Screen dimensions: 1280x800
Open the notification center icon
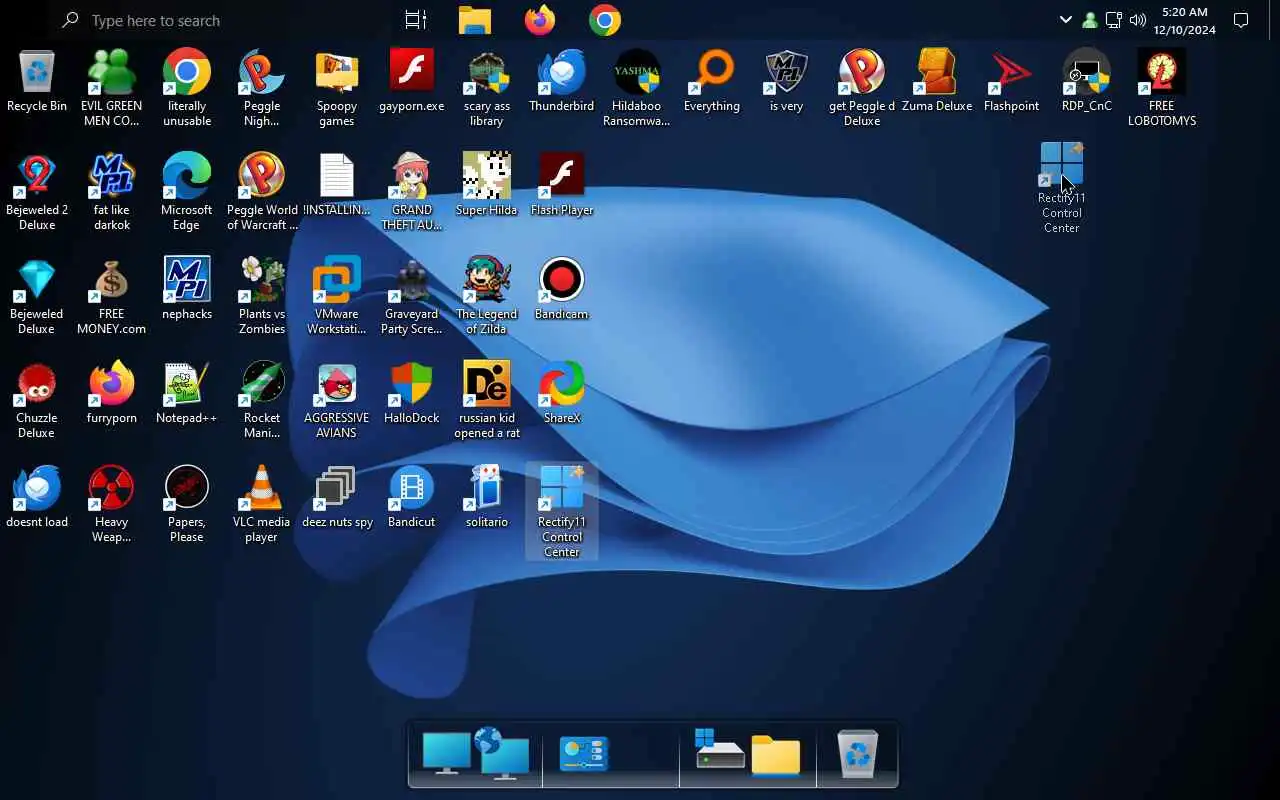pyautogui.click(x=1241, y=20)
